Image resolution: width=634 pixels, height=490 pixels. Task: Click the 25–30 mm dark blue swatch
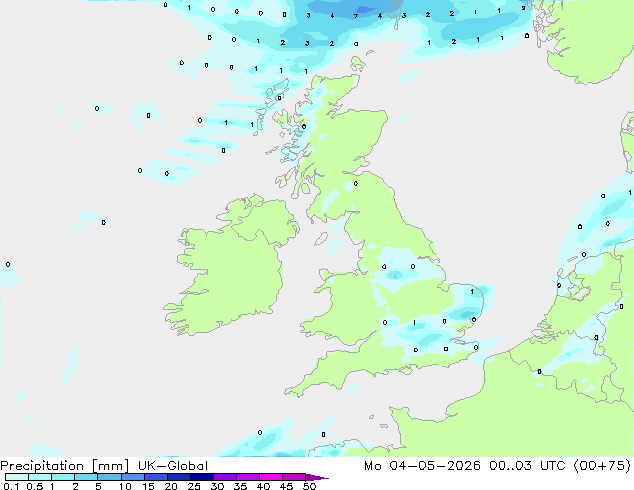(x=202, y=477)
